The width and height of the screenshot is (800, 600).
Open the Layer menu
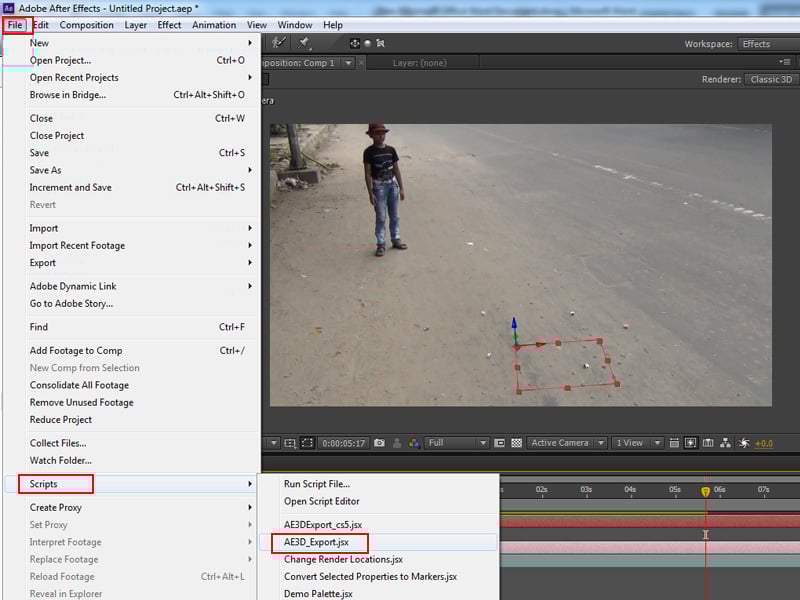pyautogui.click(x=135, y=25)
